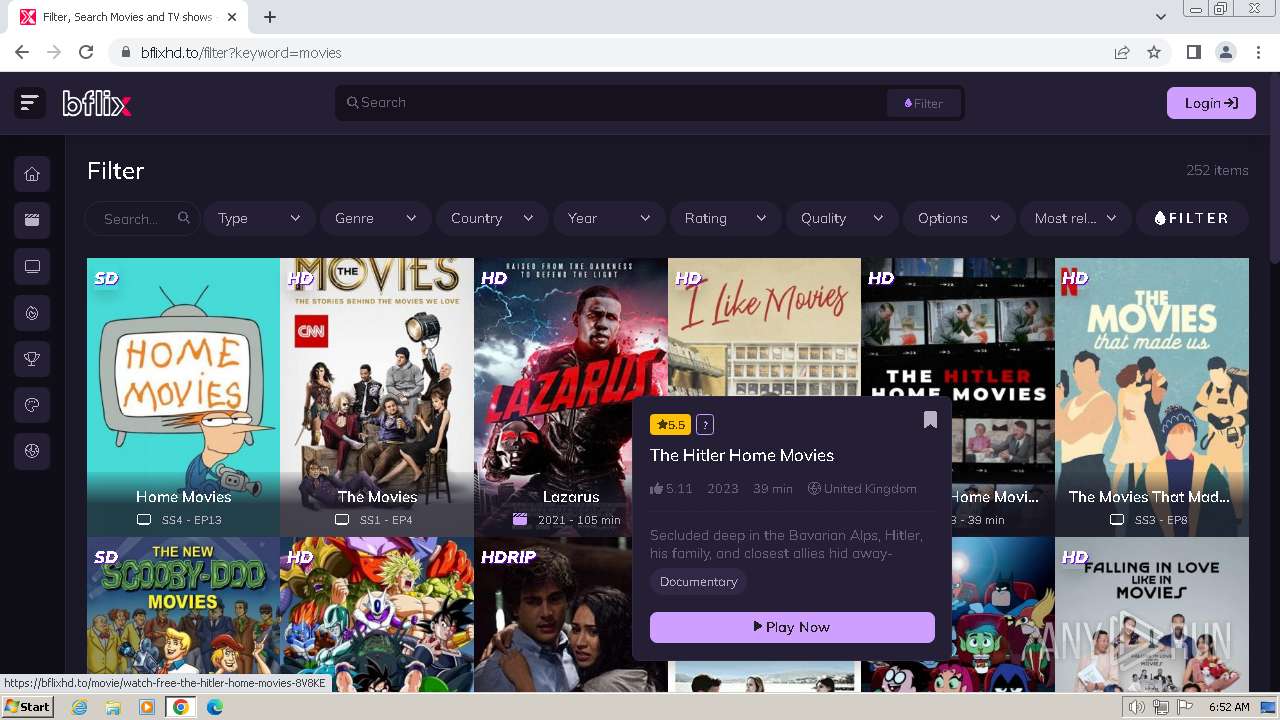The image size is (1280, 720).
Task: Expand the Genre dropdown
Action: [x=376, y=218]
